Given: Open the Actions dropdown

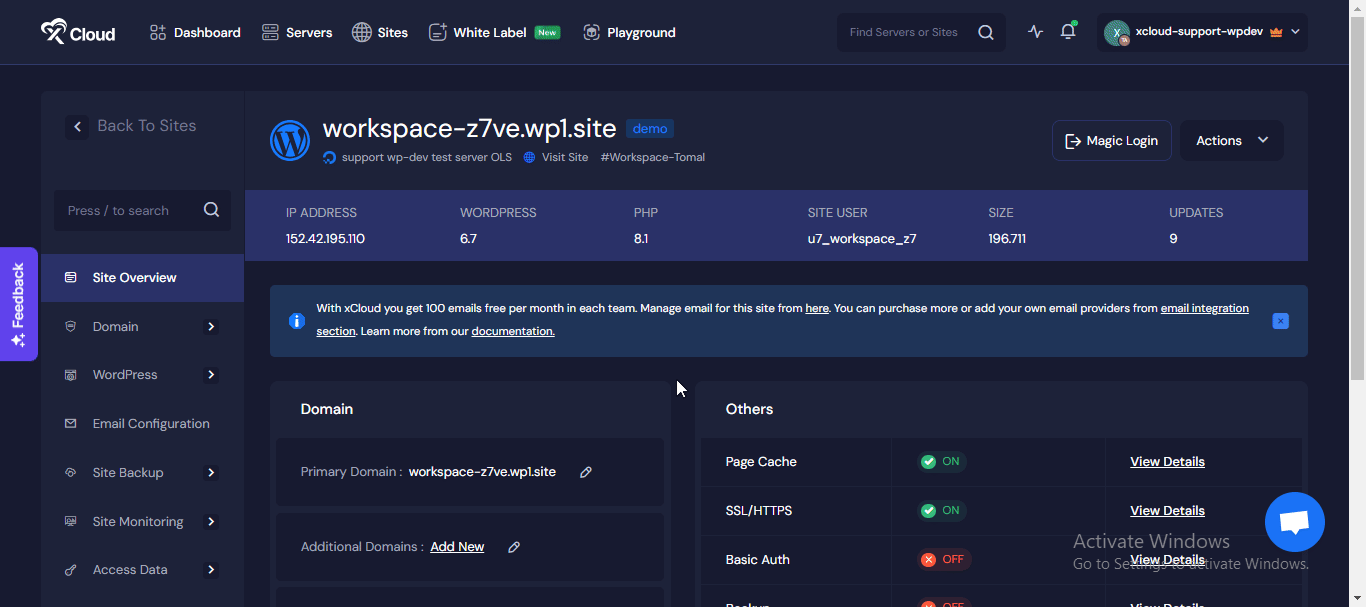Looking at the screenshot, I should pos(1231,141).
